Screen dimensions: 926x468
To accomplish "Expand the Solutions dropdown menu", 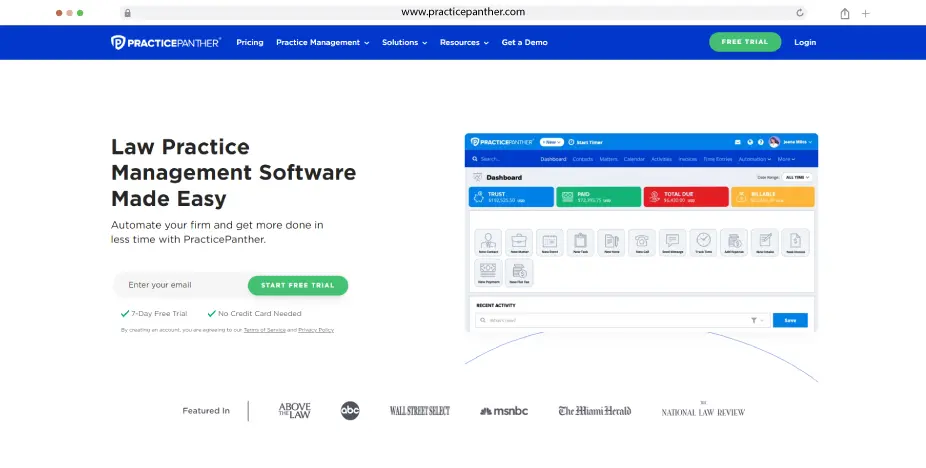I will click(x=405, y=43).
